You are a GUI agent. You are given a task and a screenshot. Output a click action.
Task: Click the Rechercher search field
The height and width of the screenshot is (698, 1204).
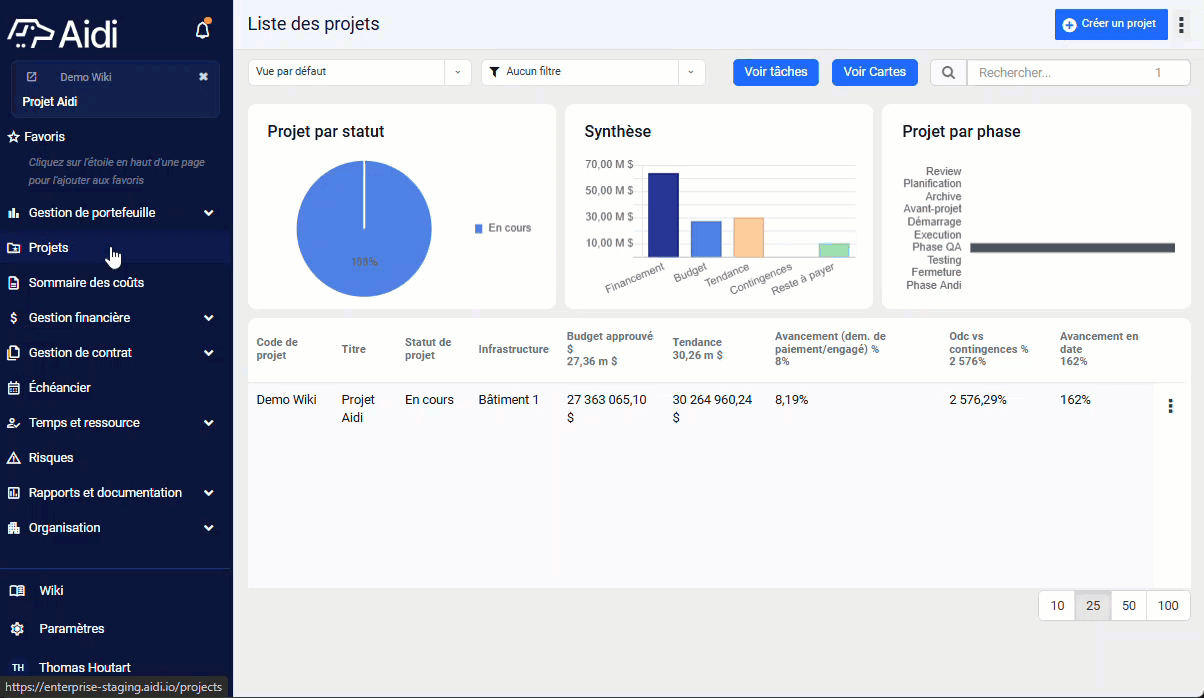coord(1078,72)
